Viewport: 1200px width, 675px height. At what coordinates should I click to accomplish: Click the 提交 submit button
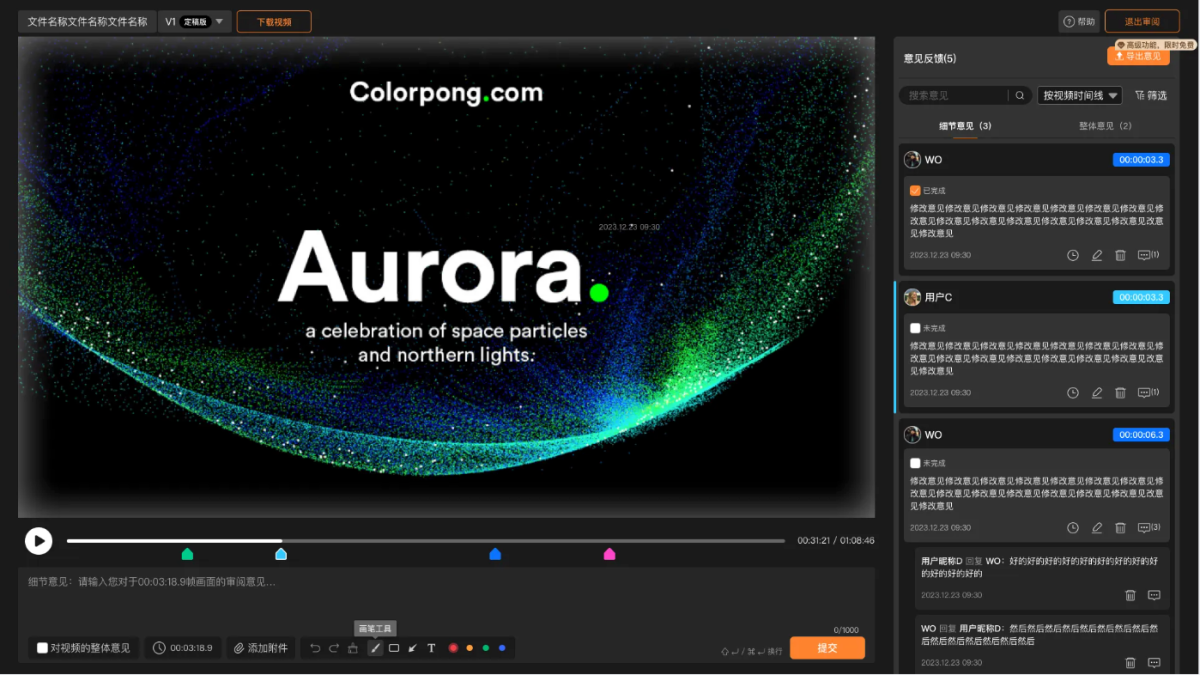click(x=827, y=648)
